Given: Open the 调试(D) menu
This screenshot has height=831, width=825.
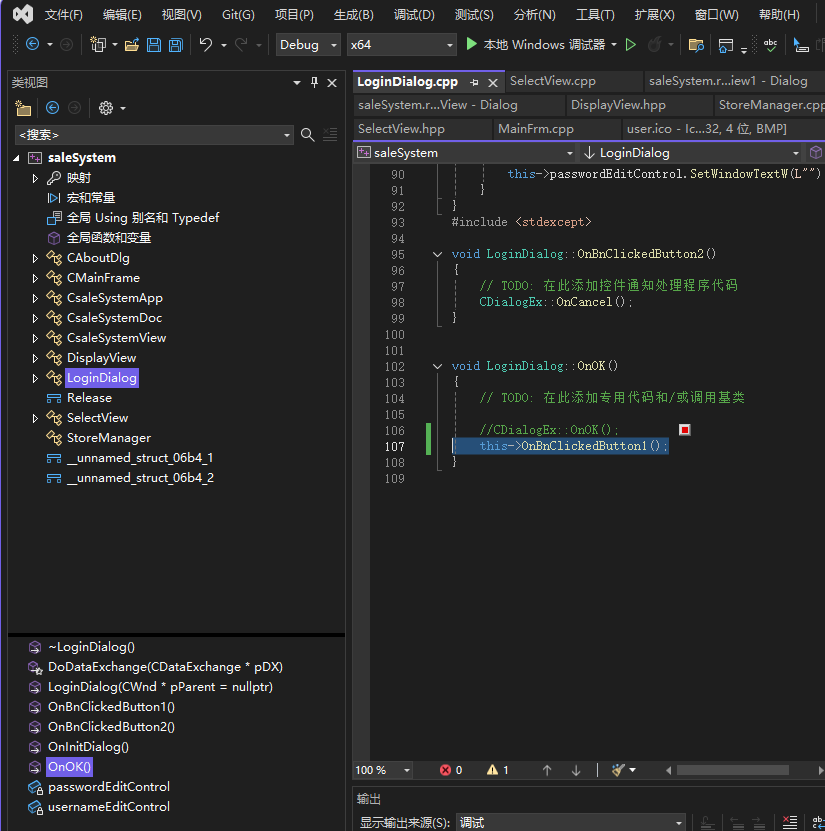Looking at the screenshot, I should pos(414,15).
